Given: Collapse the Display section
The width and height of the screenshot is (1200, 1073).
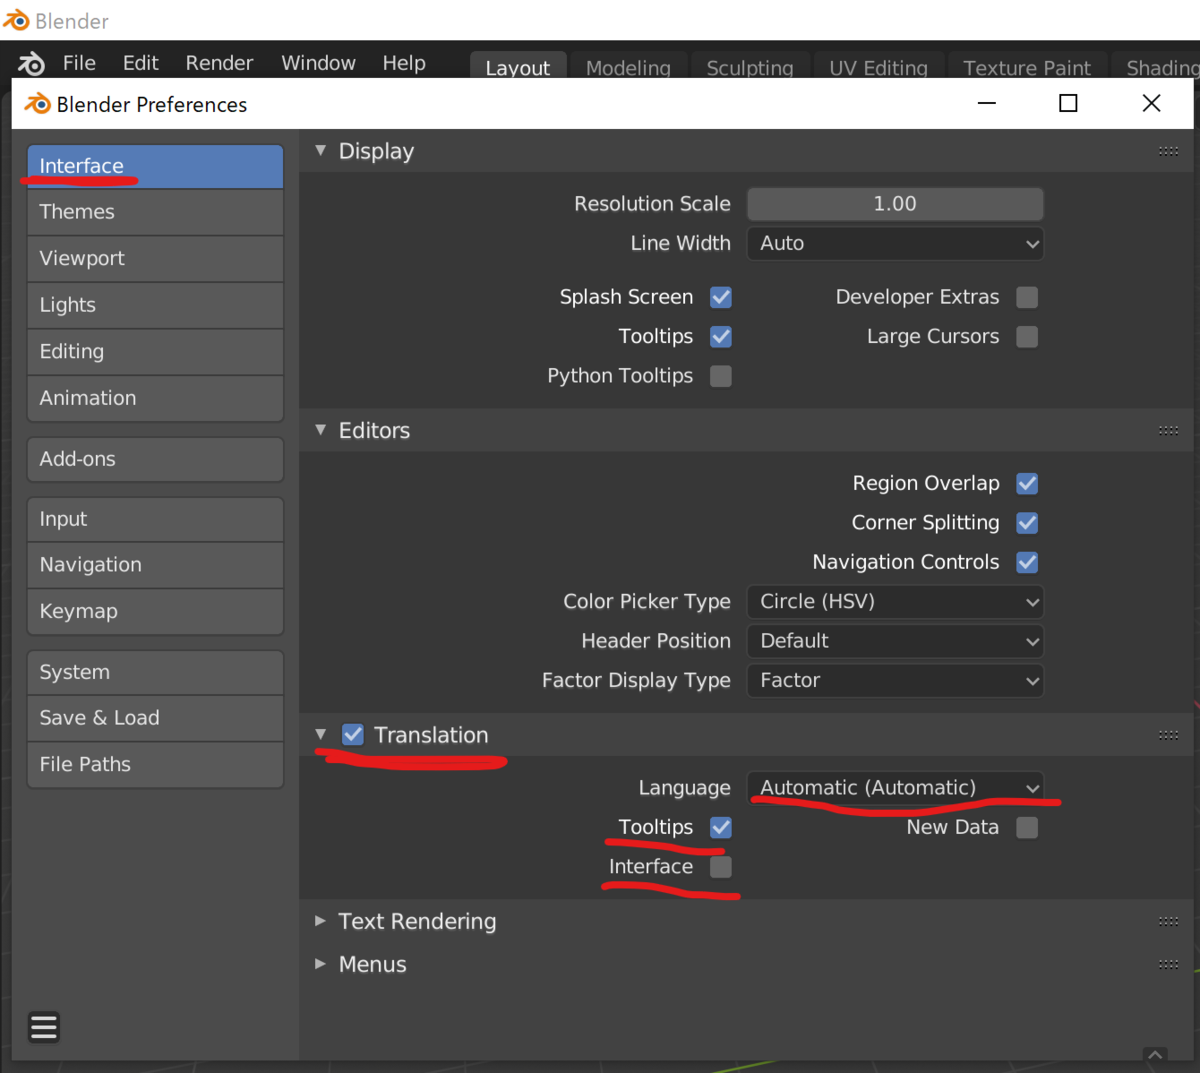Looking at the screenshot, I should (321, 151).
